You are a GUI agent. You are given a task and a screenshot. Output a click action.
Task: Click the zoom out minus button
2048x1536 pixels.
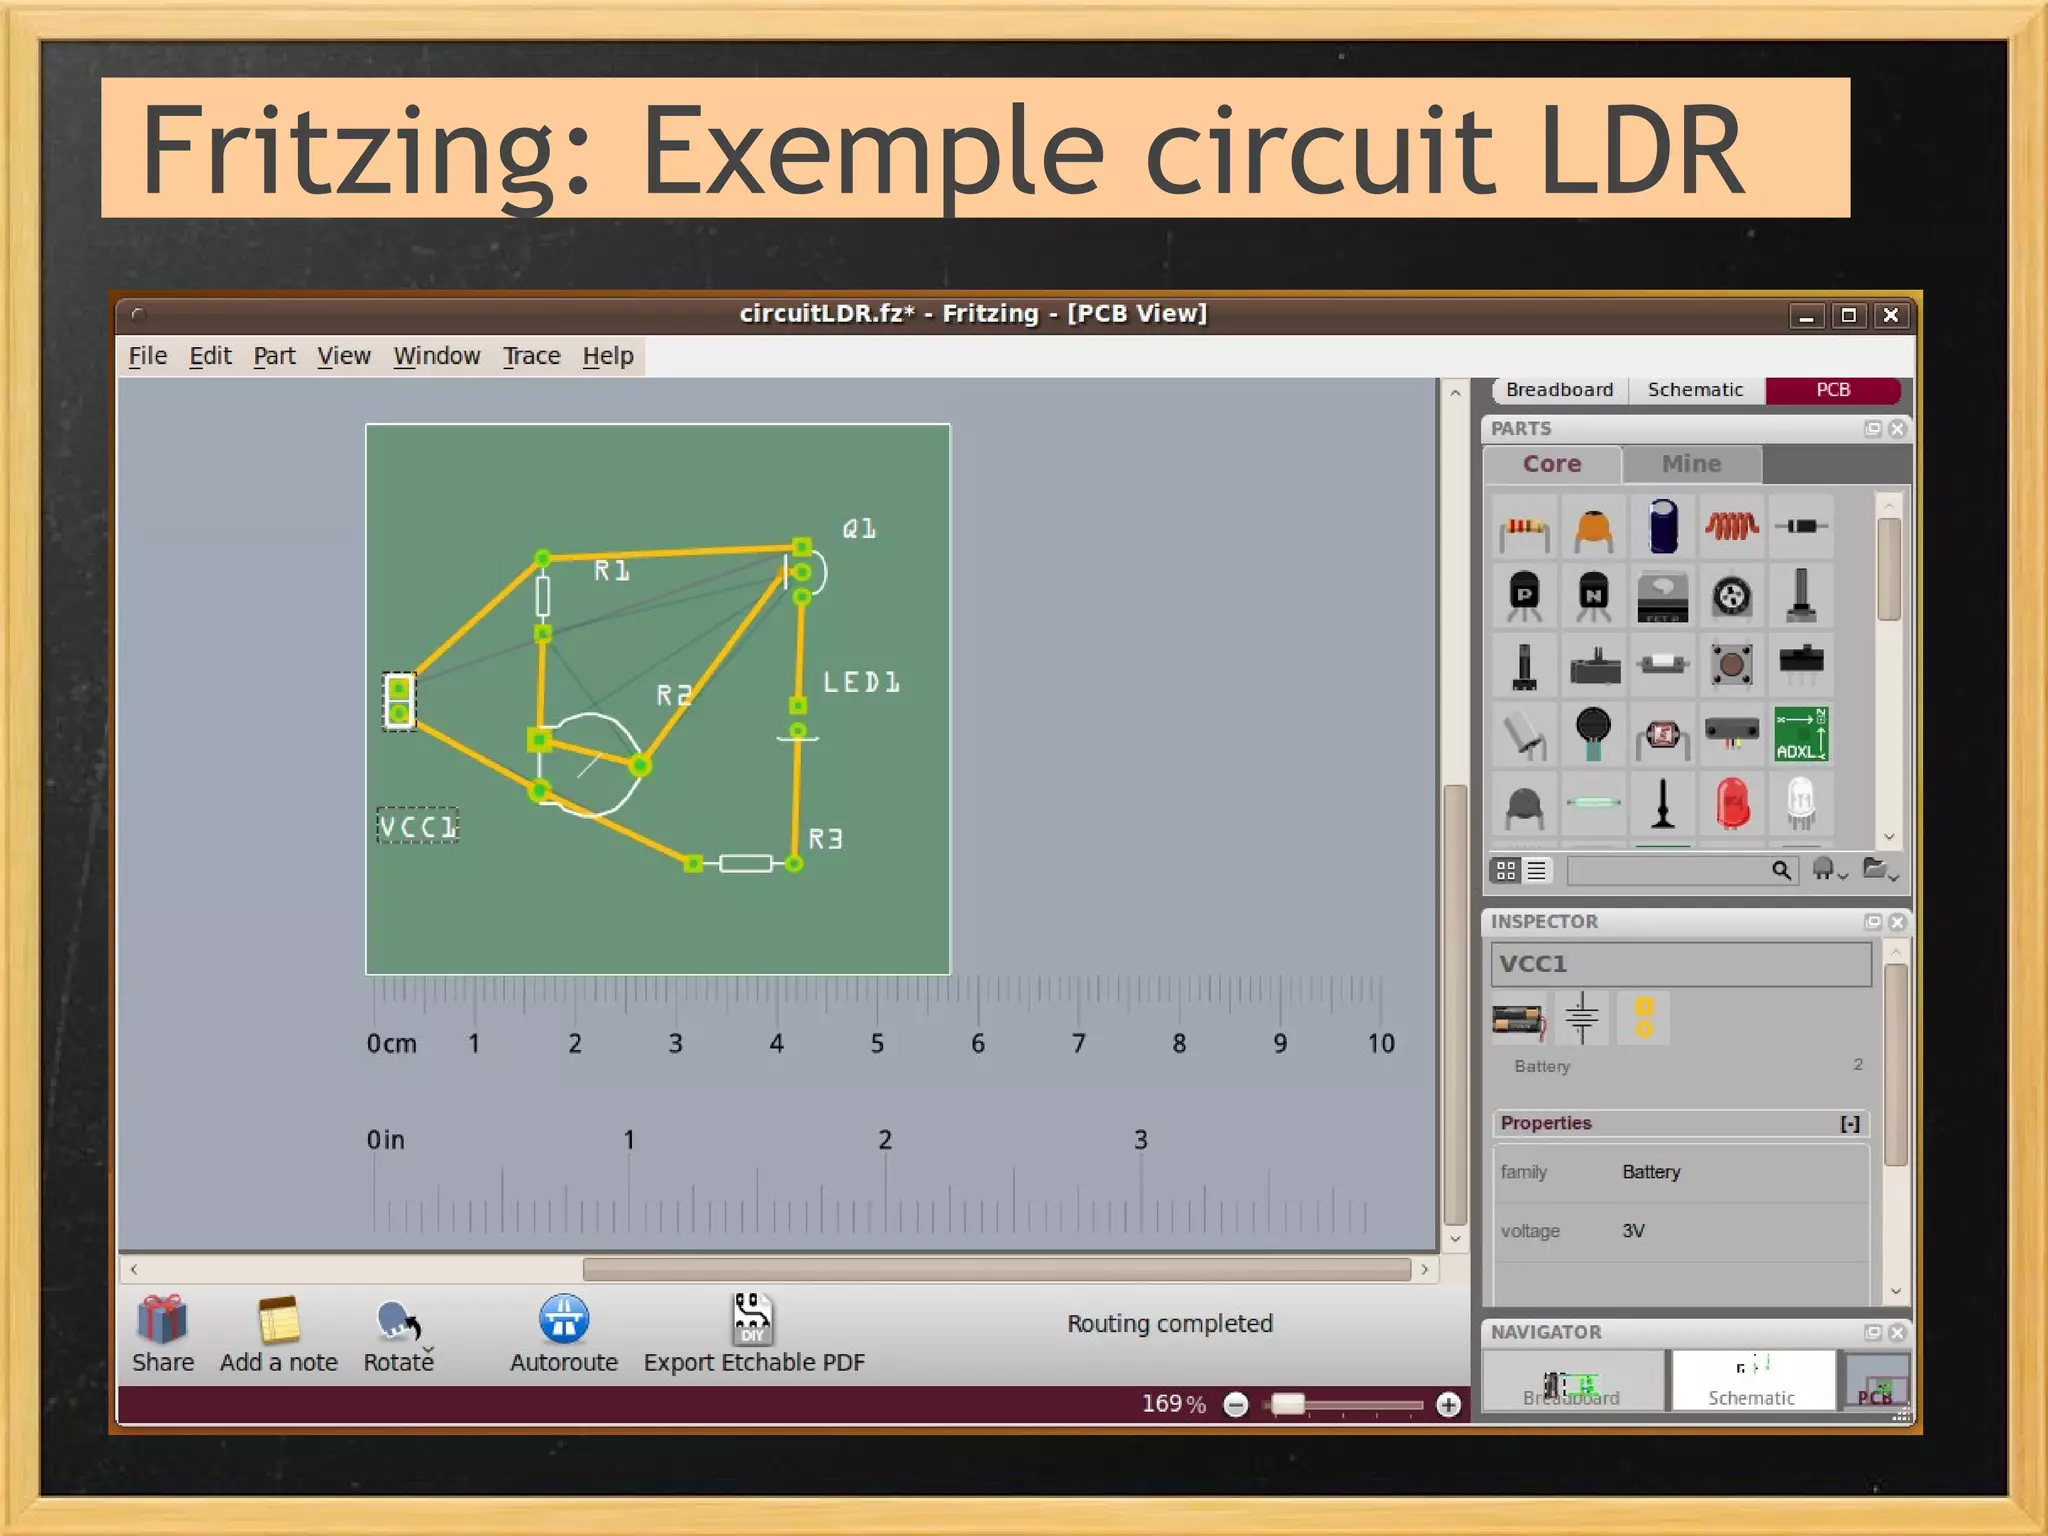[x=1236, y=1405]
